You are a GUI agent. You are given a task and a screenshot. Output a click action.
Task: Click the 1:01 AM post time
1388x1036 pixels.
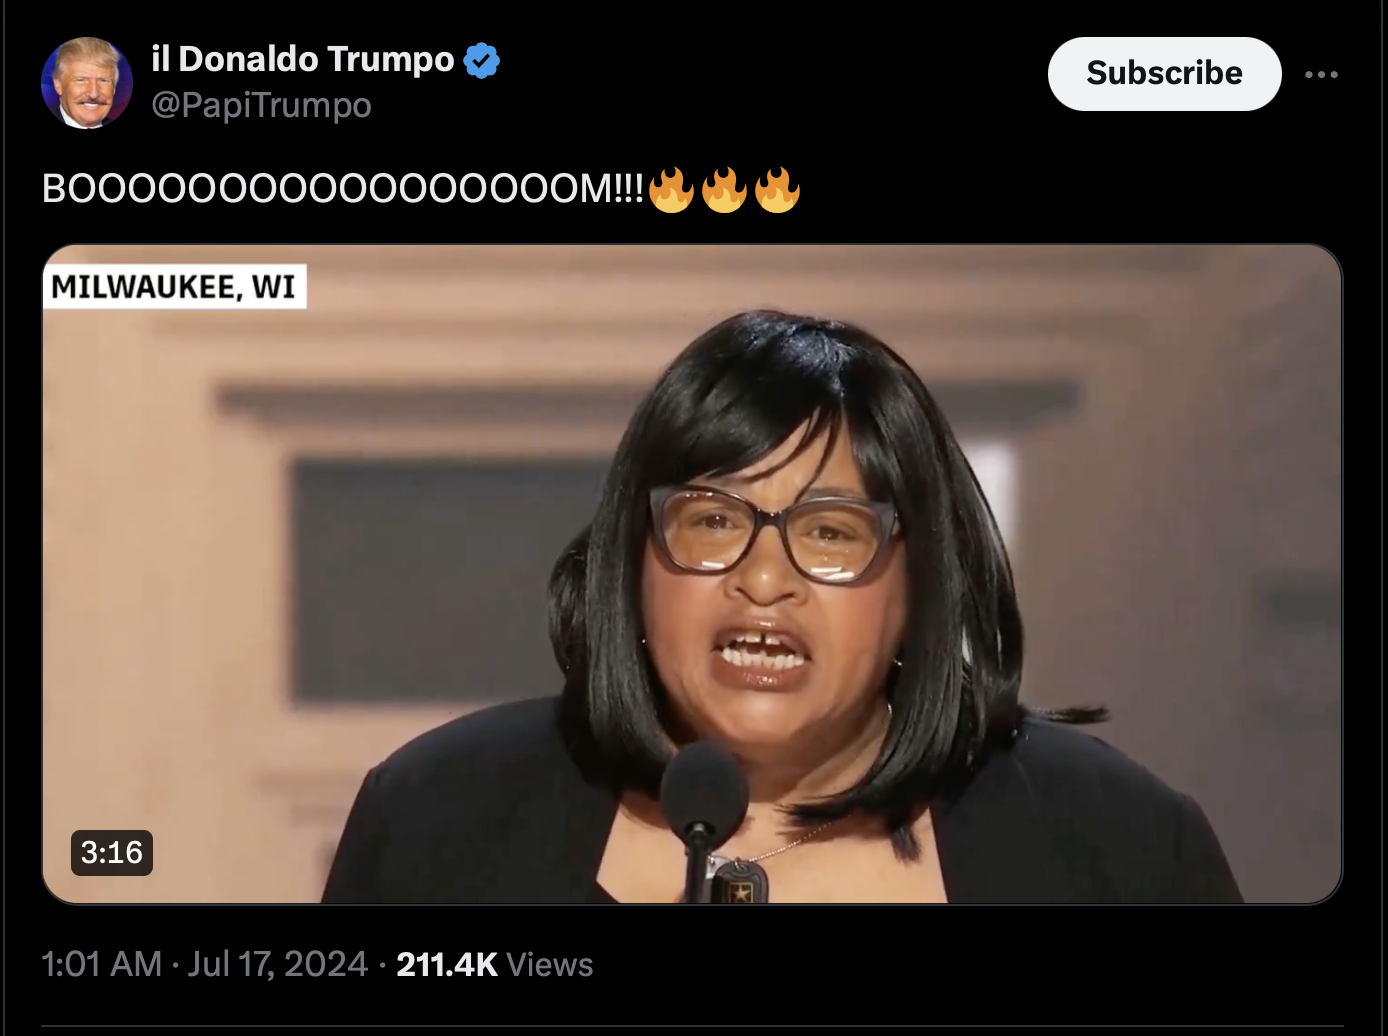pos(101,964)
